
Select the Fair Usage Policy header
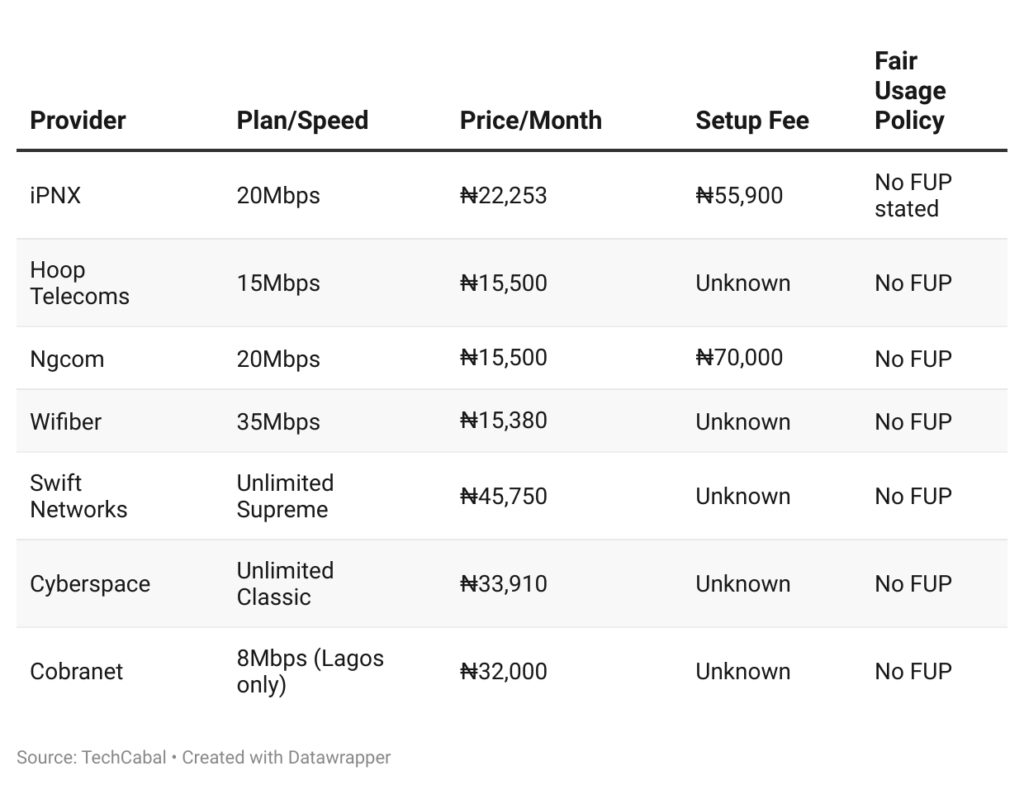click(x=909, y=91)
